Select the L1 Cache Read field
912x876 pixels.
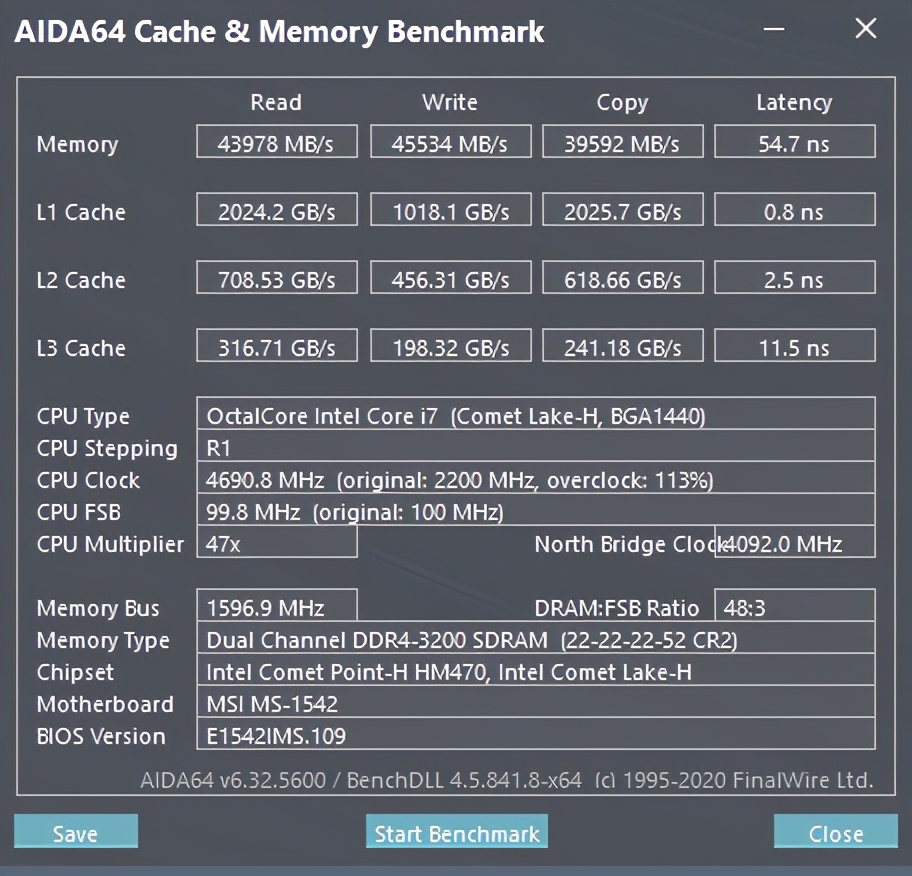(277, 211)
